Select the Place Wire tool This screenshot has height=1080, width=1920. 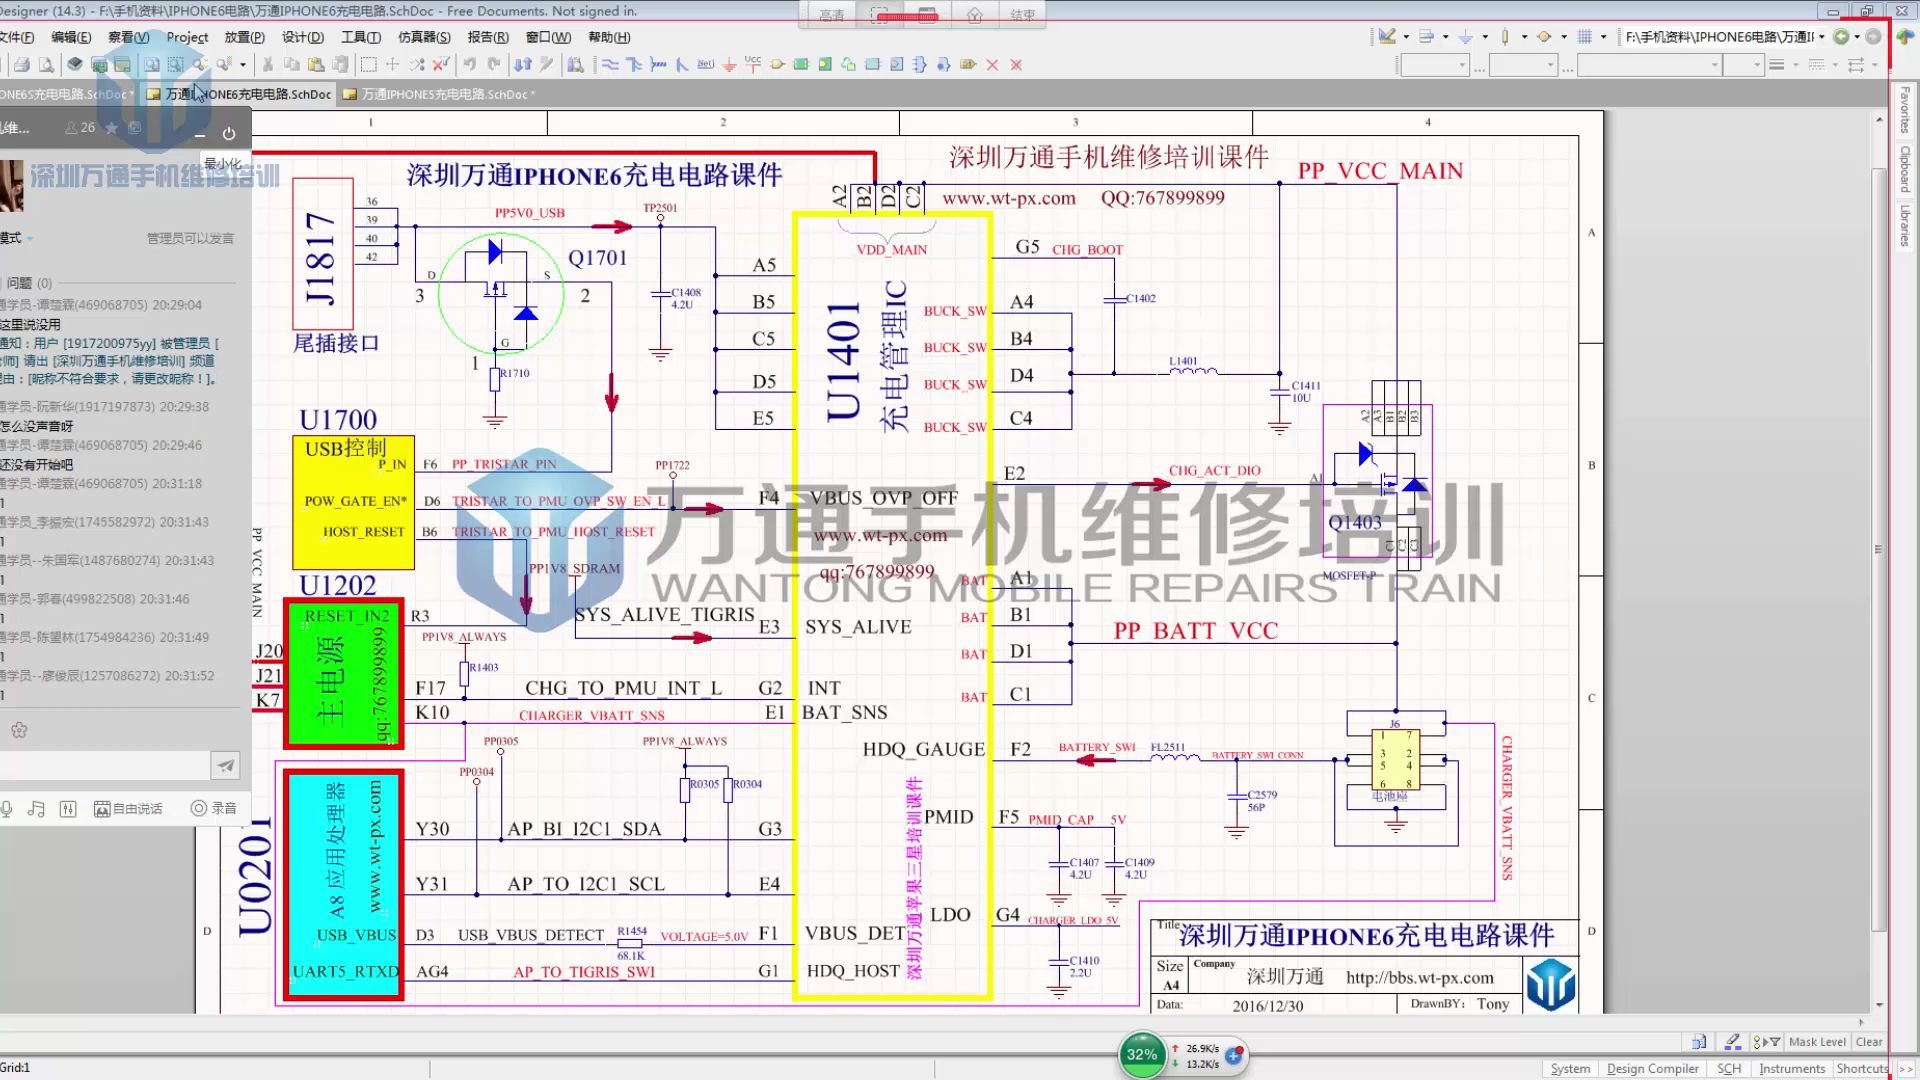[x=610, y=65]
